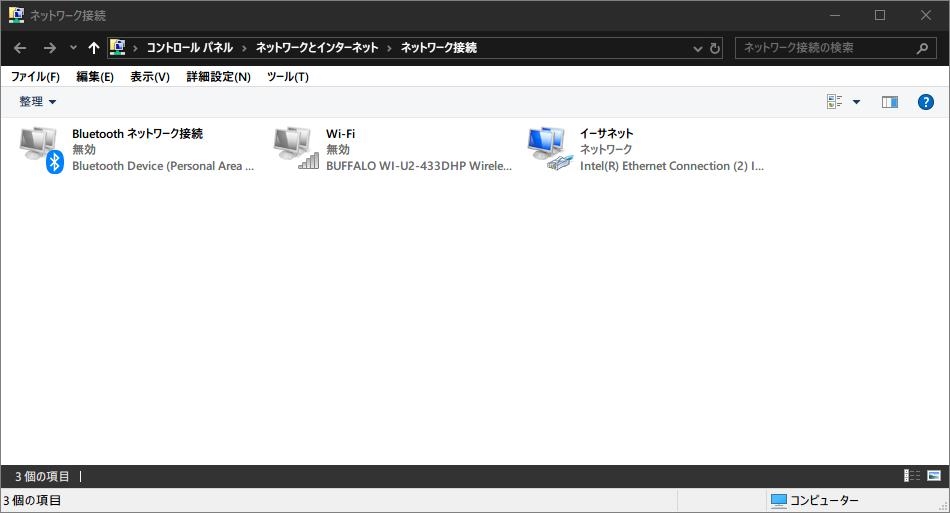Click the Intel(R) Ethernet Connection (2) text

671,166
